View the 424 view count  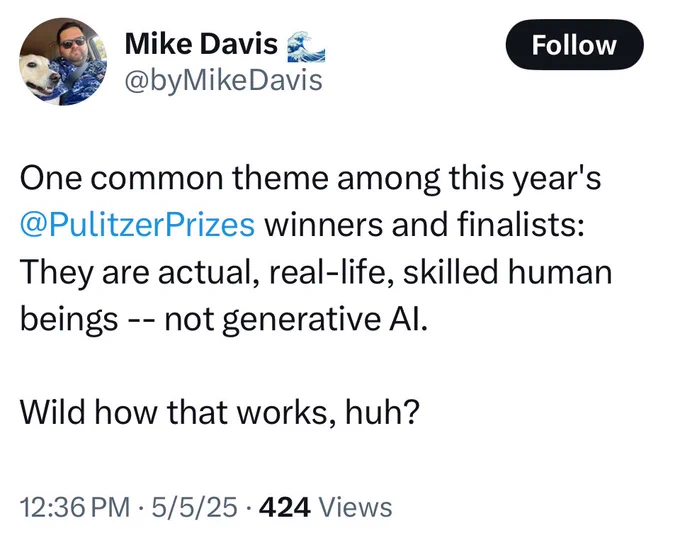pos(284,507)
